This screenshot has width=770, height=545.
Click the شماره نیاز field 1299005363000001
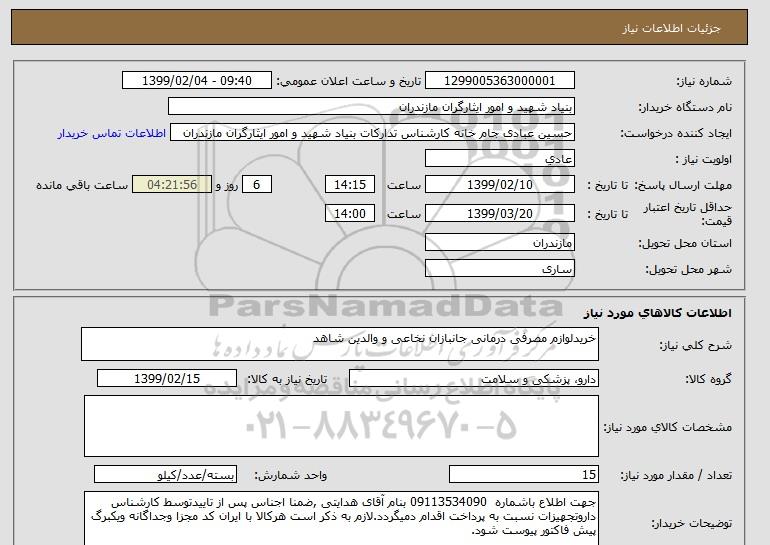499,81
